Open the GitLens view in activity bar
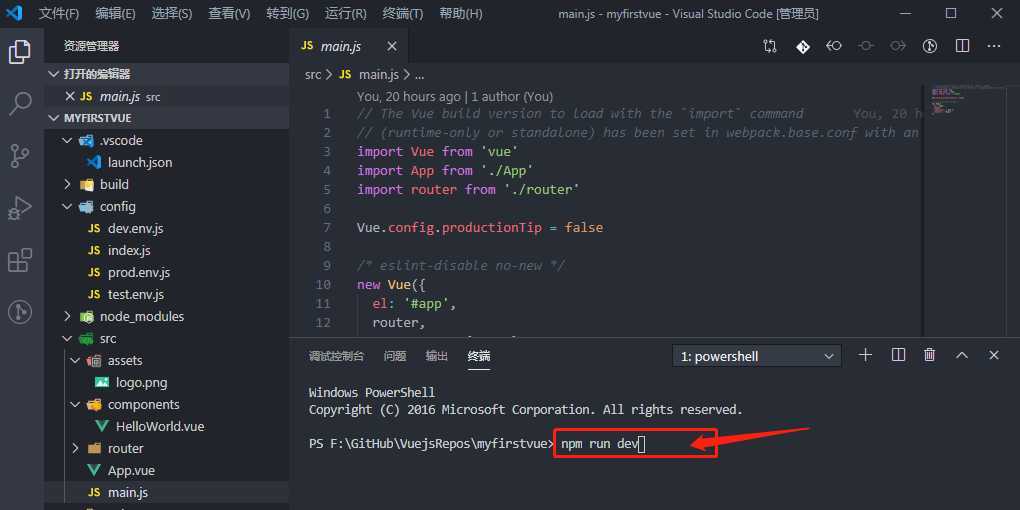The width and height of the screenshot is (1020, 510). [x=20, y=312]
